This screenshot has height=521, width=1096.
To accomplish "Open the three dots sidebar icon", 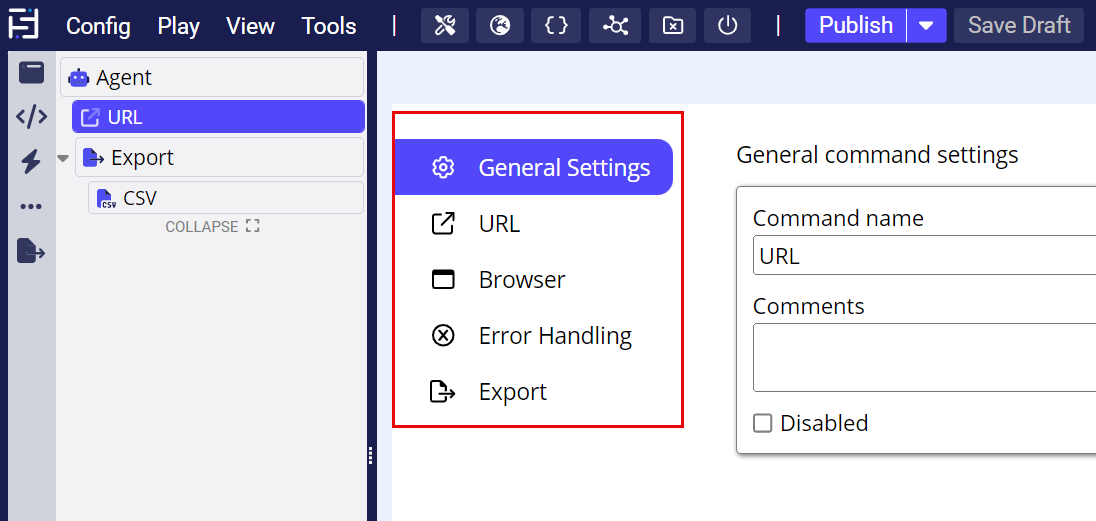I will click(31, 207).
